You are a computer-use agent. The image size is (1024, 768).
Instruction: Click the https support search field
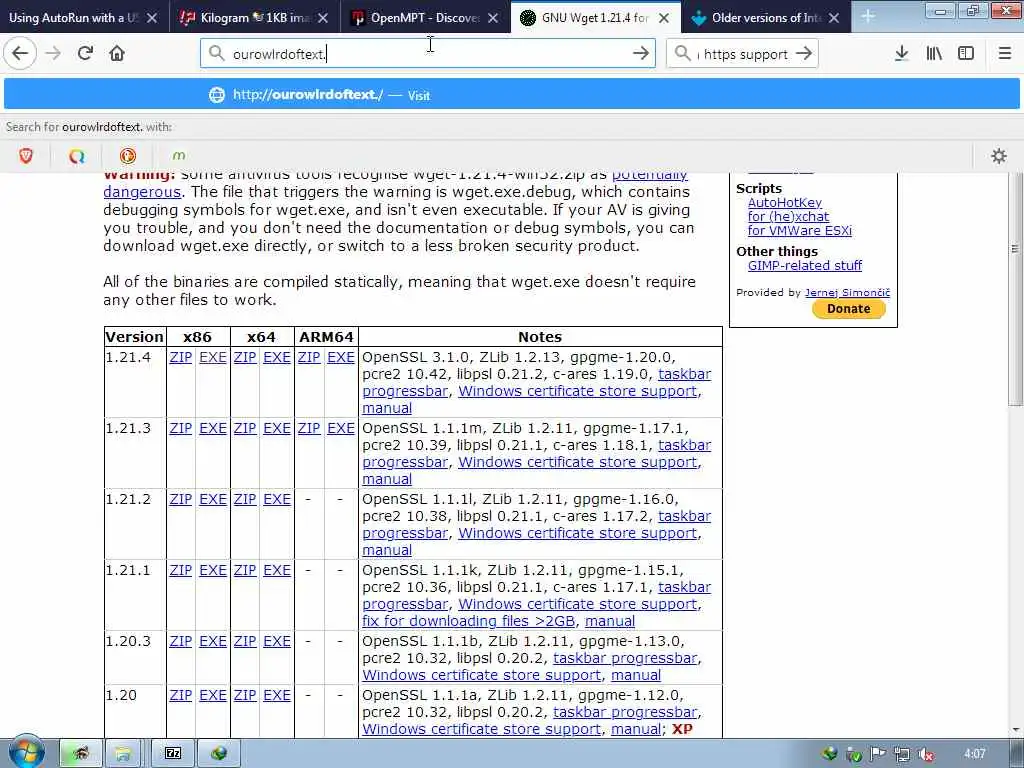pyautogui.click(x=741, y=54)
